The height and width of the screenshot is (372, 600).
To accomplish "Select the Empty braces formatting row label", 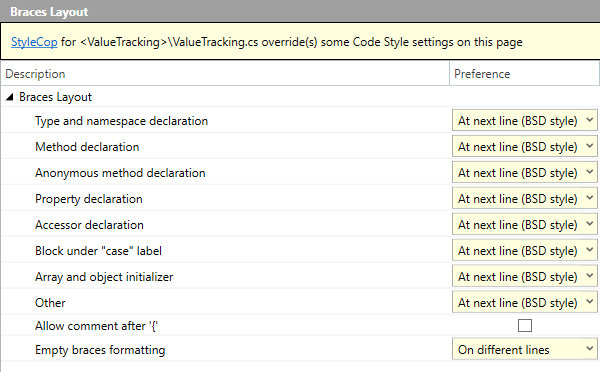I will (100, 350).
